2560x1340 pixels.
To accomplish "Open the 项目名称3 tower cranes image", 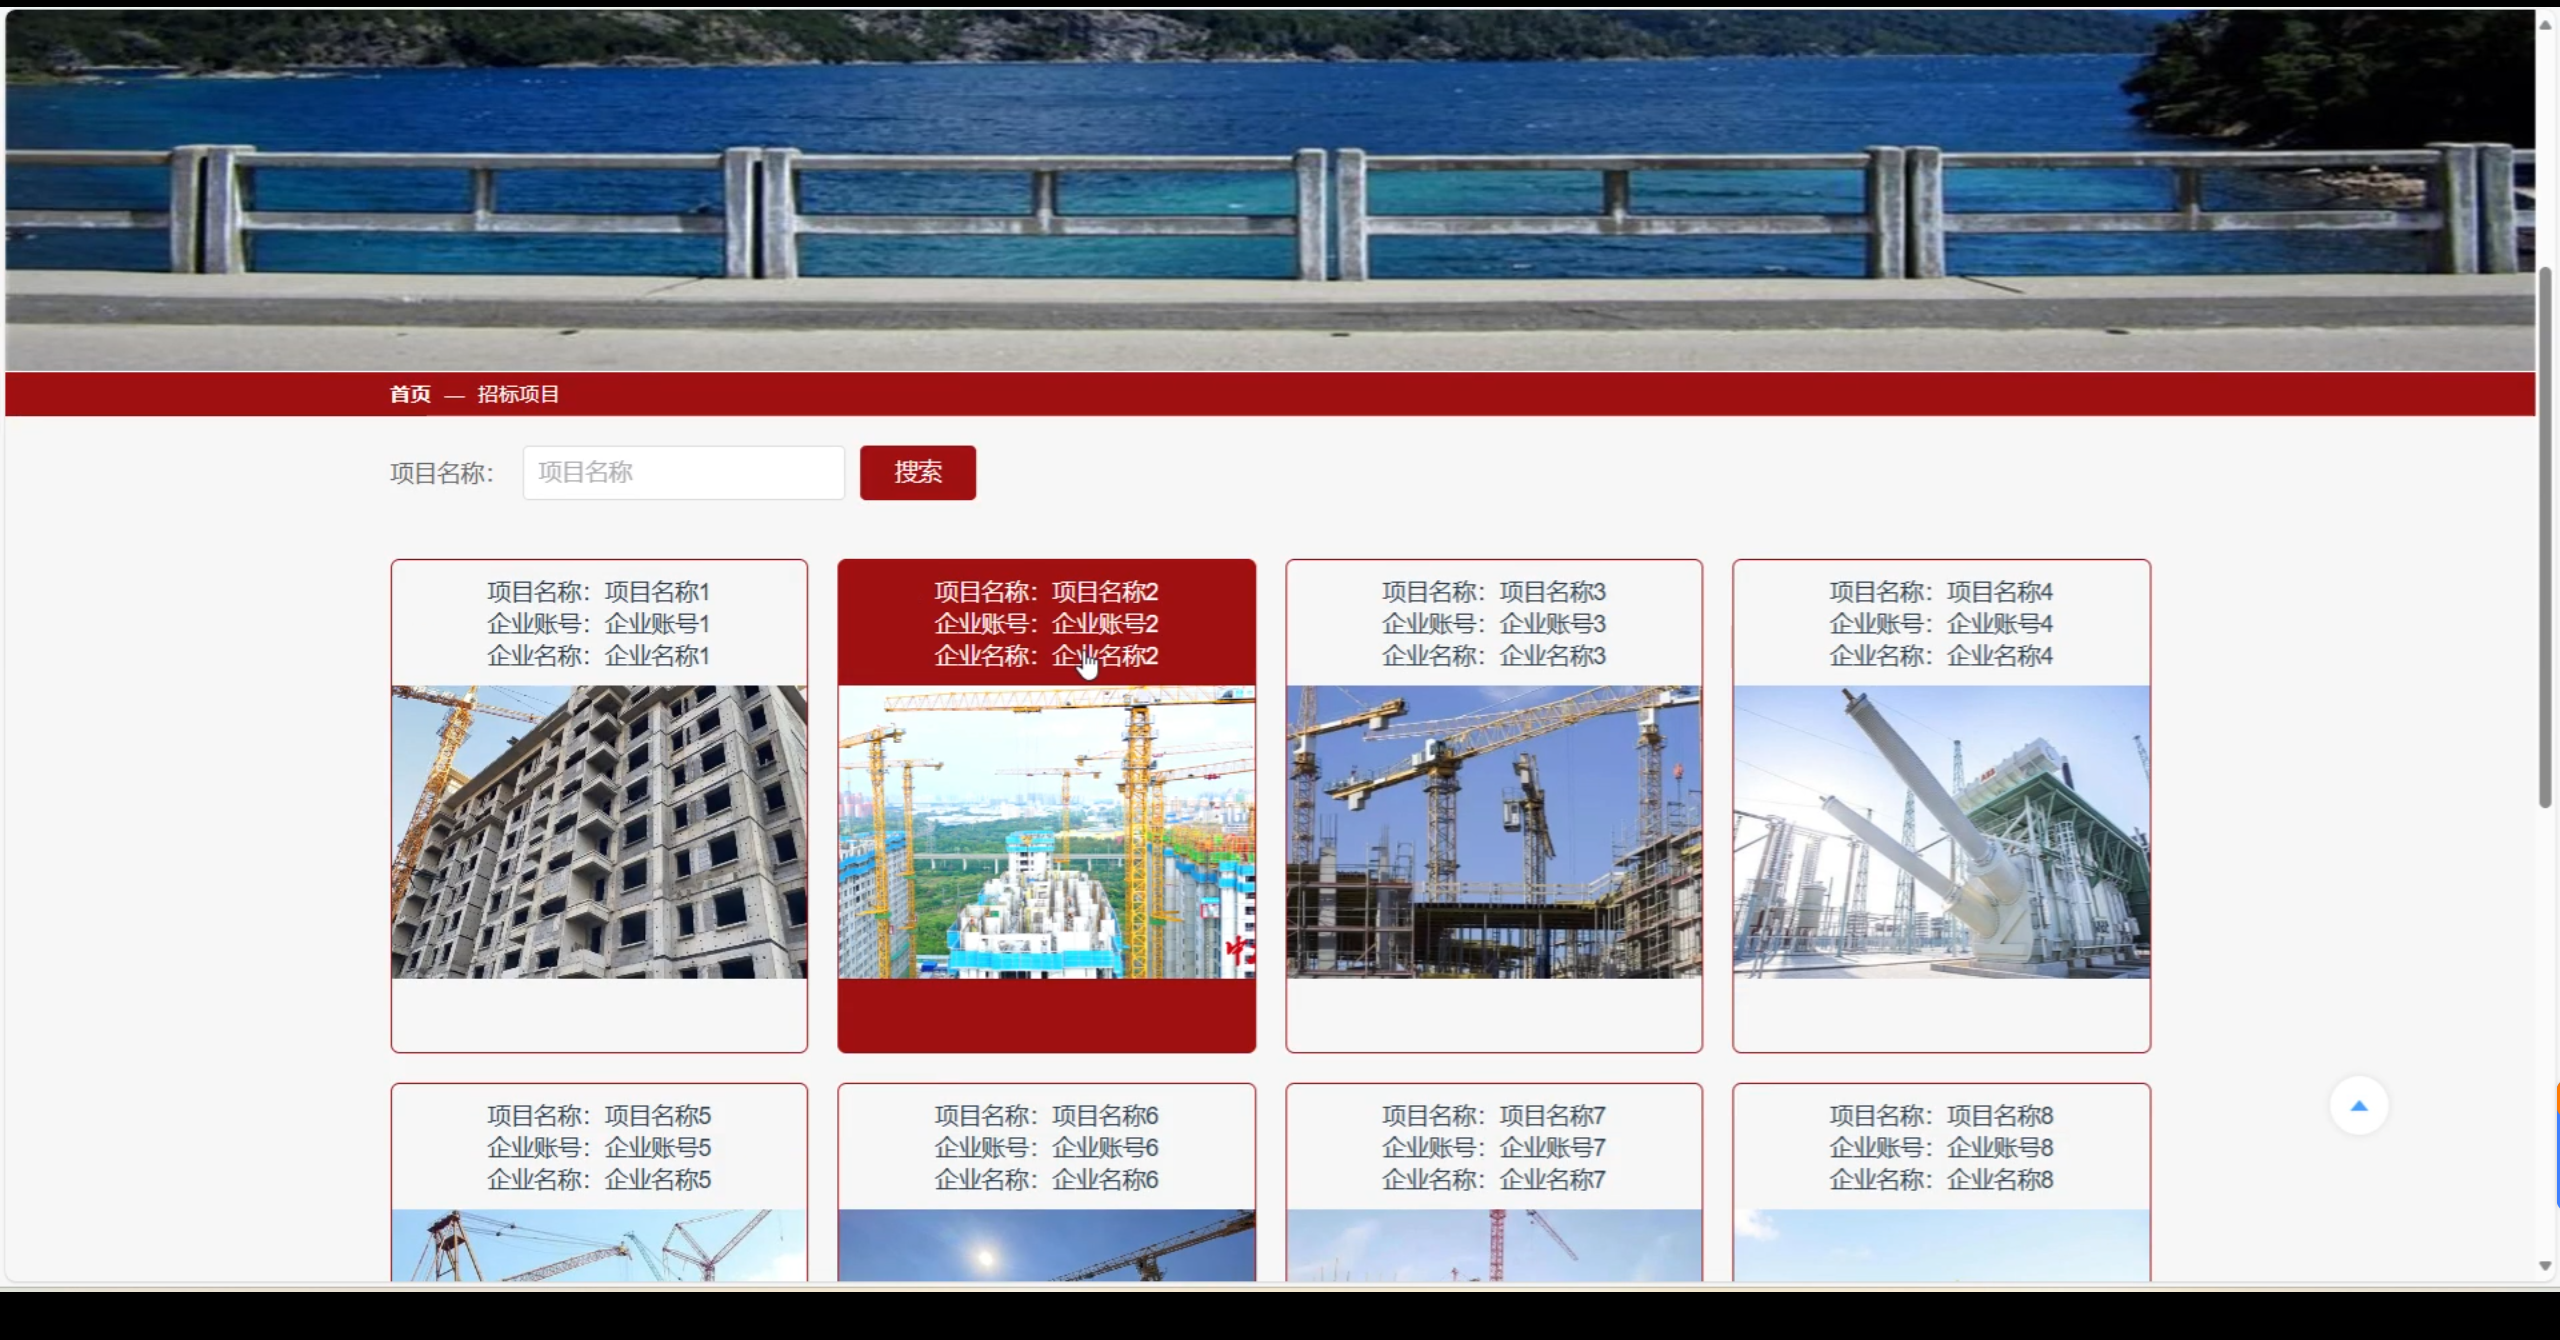I will pyautogui.click(x=1493, y=831).
